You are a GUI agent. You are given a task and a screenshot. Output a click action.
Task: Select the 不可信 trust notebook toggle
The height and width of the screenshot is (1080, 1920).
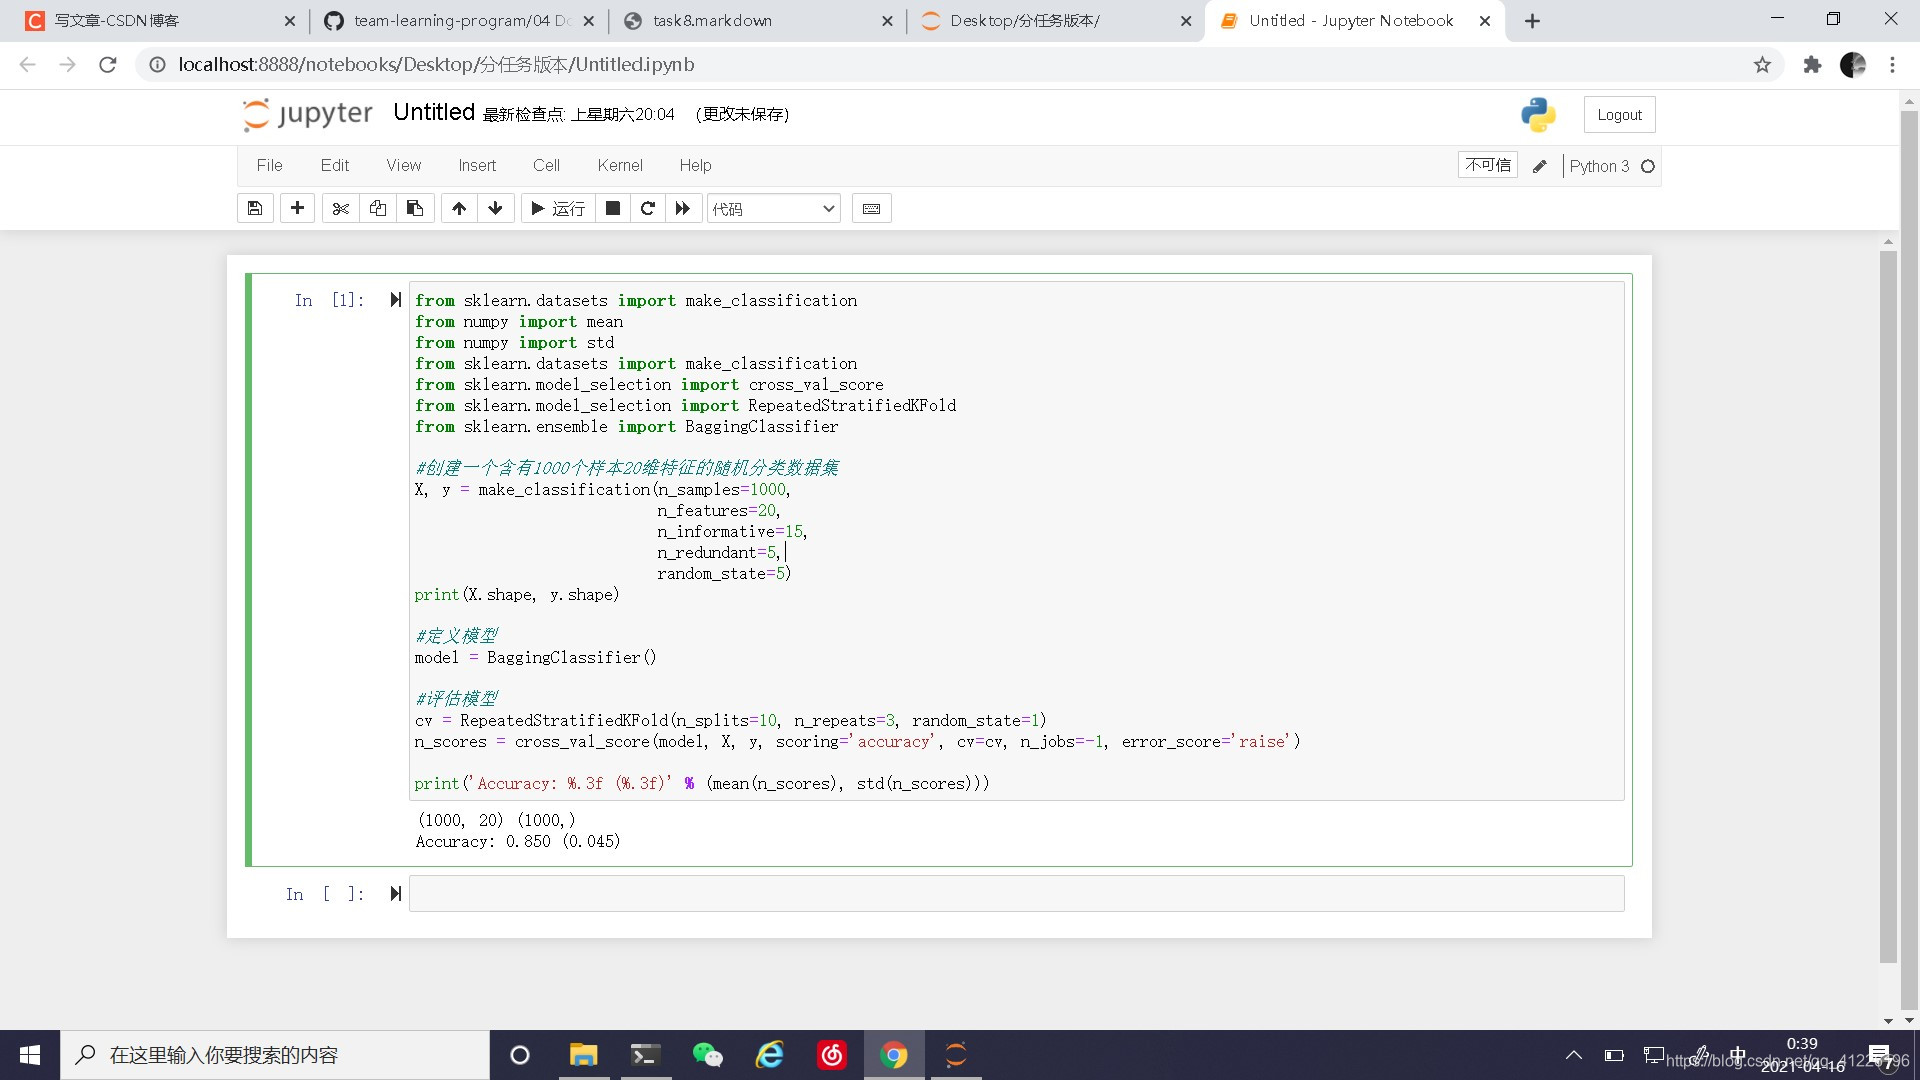coord(1484,165)
